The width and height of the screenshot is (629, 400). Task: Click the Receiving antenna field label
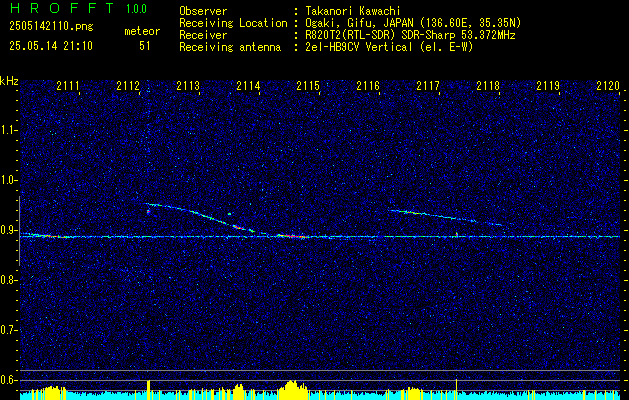[x=230, y=47]
